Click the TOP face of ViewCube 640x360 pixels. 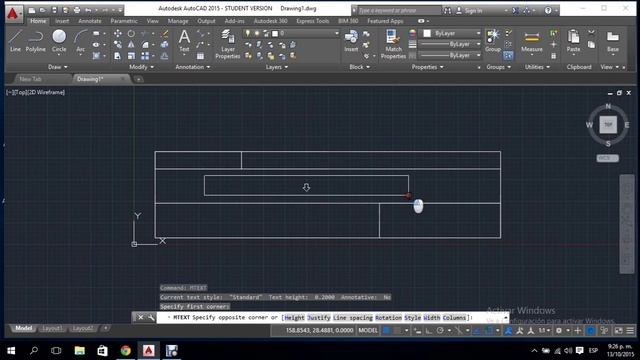point(608,125)
